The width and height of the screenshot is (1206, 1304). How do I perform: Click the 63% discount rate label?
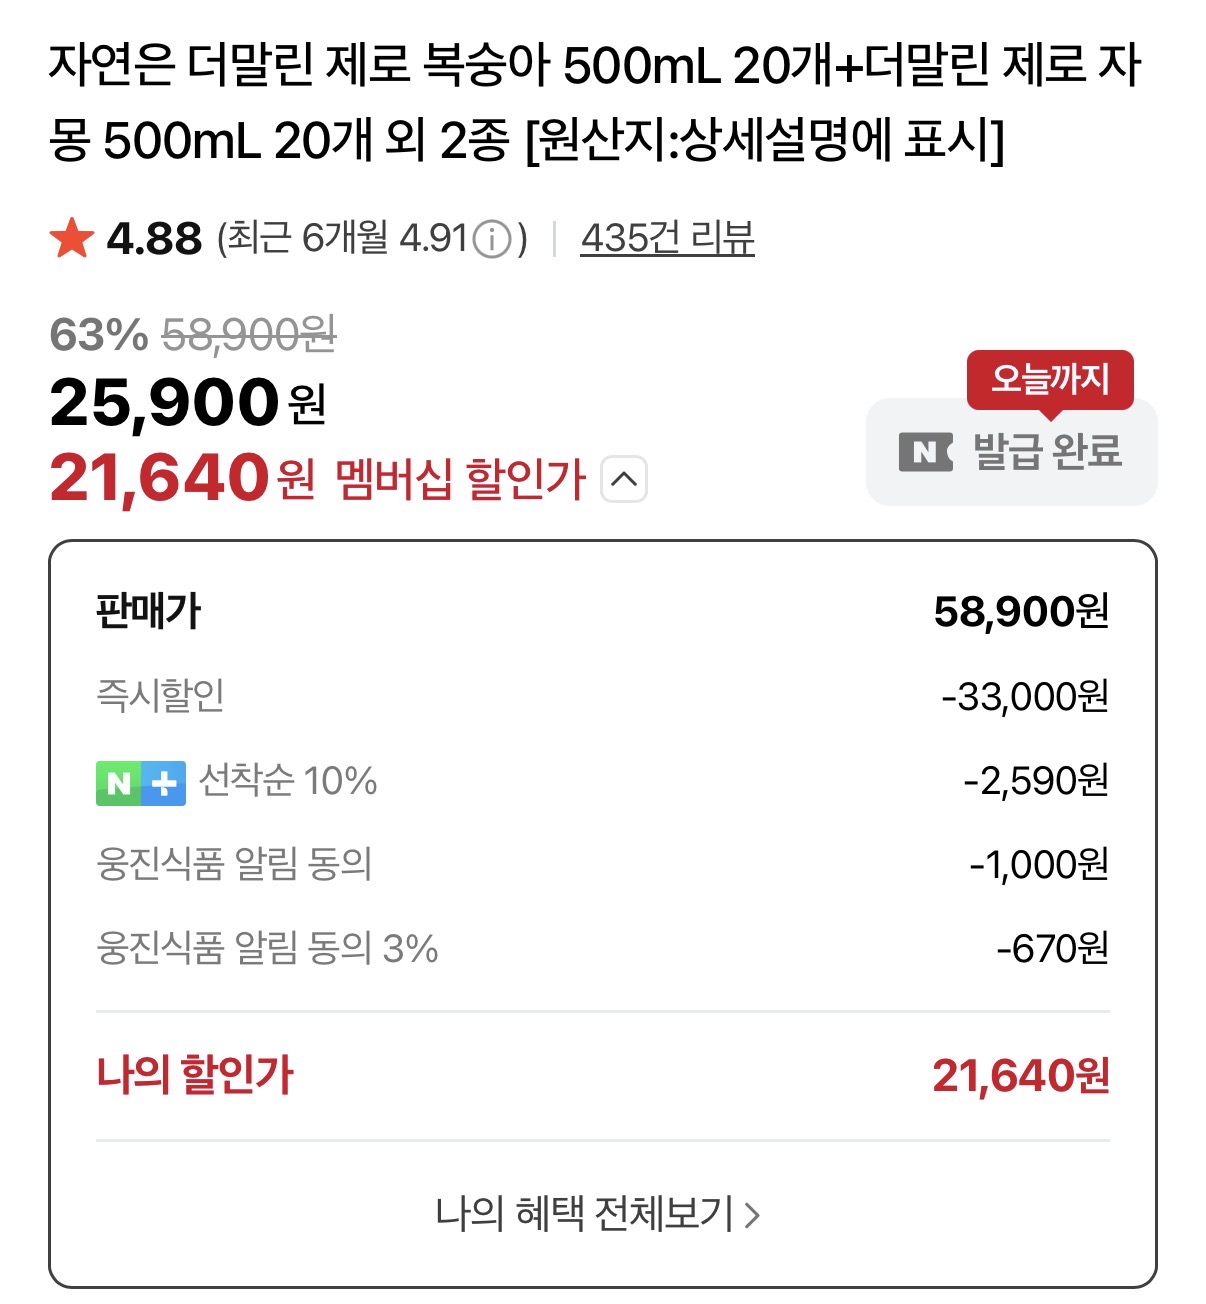(x=98, y=335)
